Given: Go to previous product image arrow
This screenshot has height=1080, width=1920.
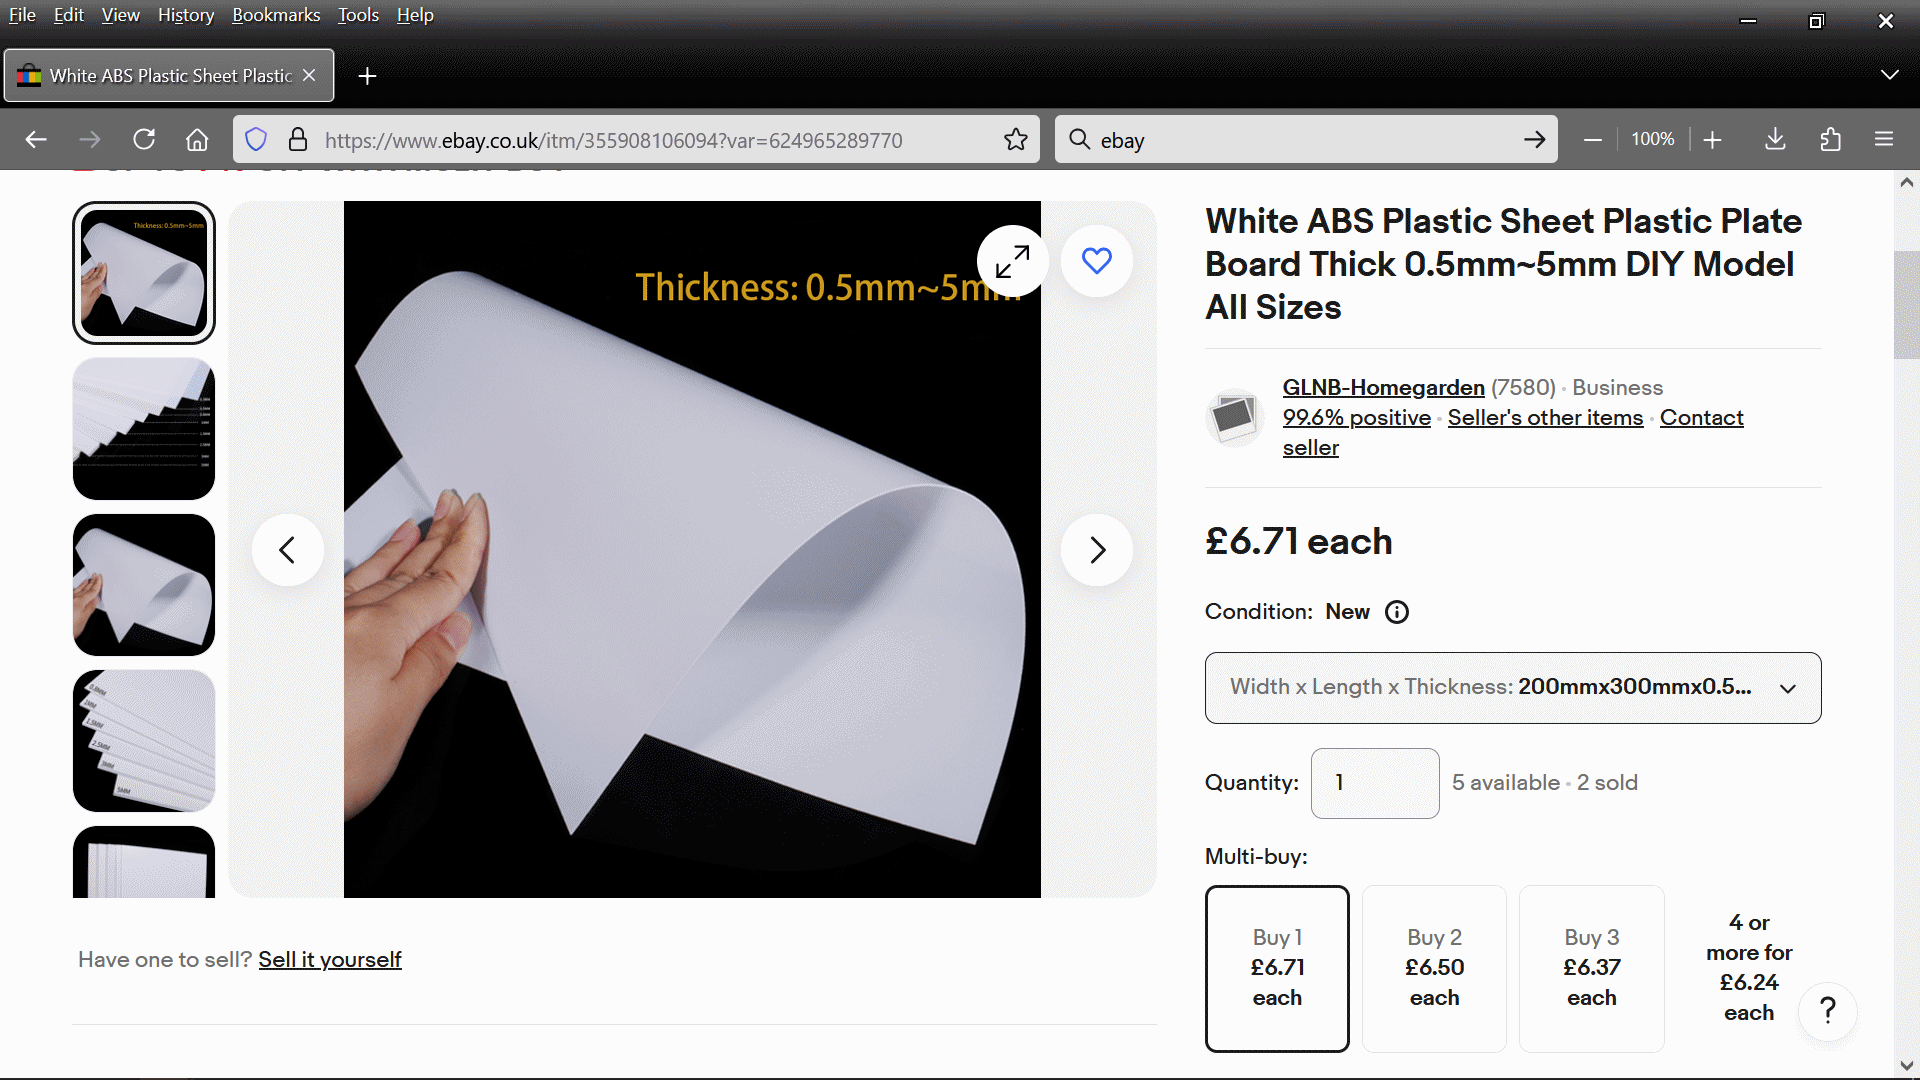Looking at the screenshot, I should 288,550.
